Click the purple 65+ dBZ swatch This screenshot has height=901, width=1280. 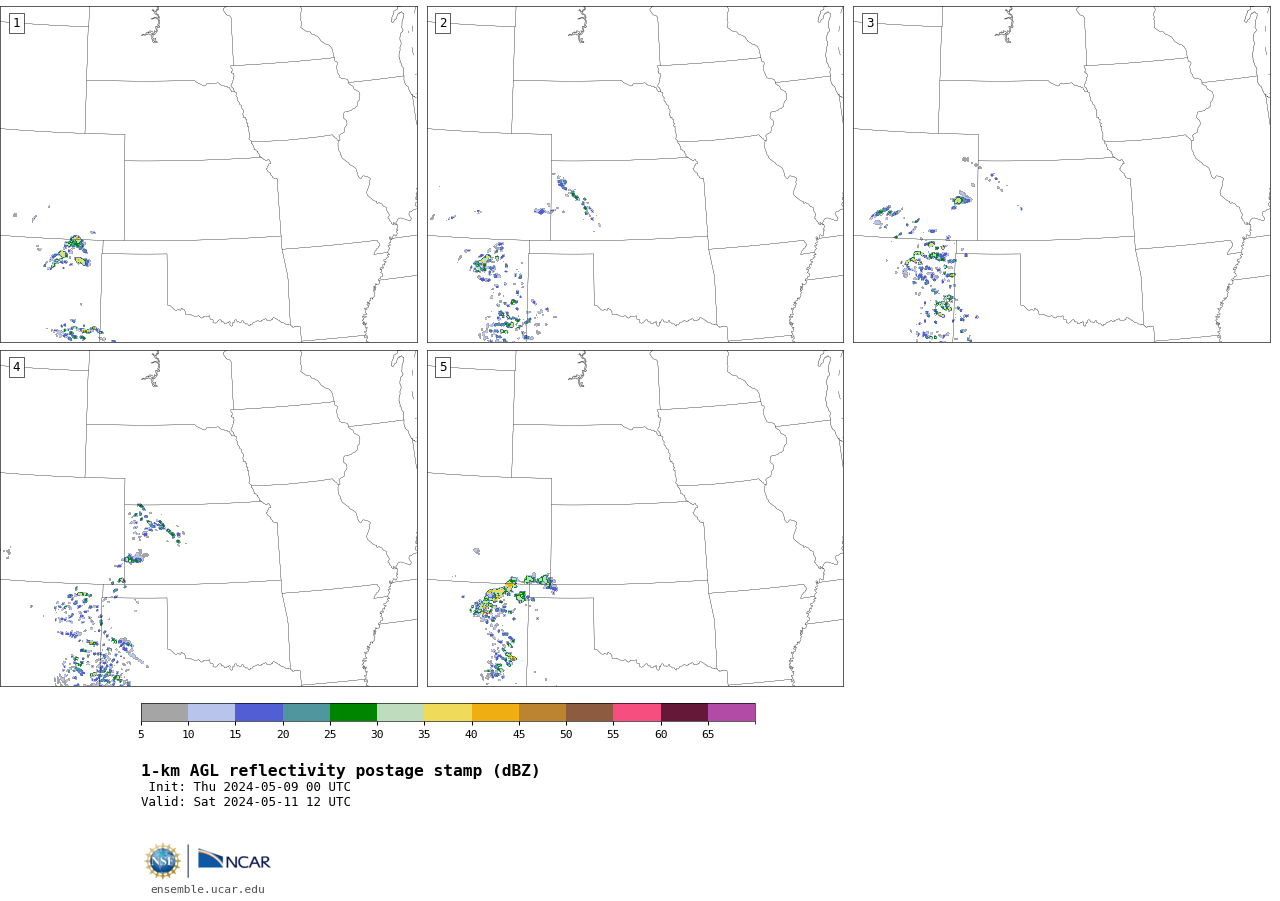(x=731, y=712)
